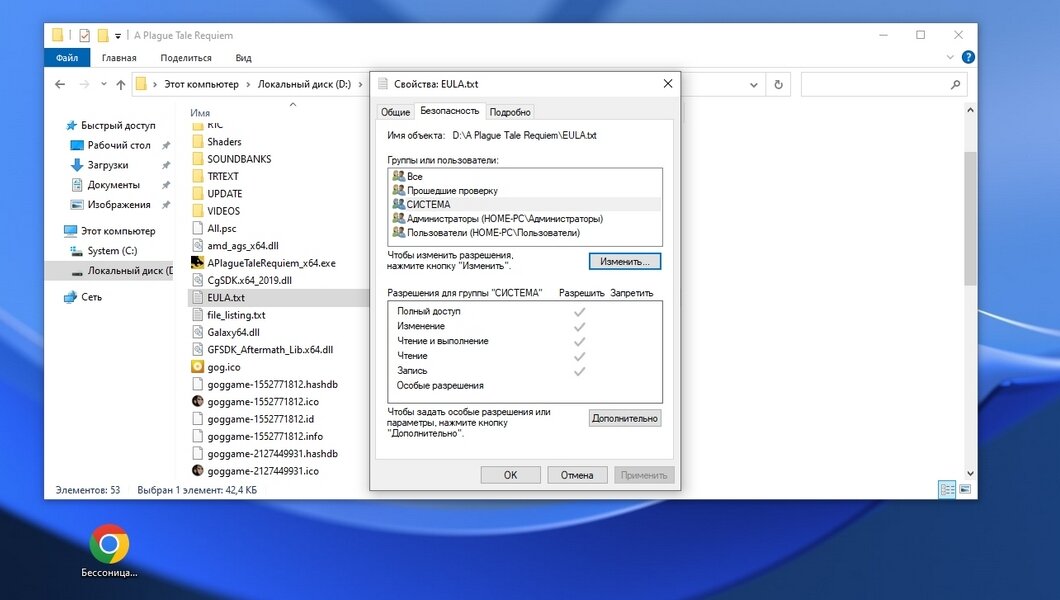Image resolution: width=1060 pixels, height=600 pixels.
Task: Open recent locations dropdown arrow
Action: [103, 84]
